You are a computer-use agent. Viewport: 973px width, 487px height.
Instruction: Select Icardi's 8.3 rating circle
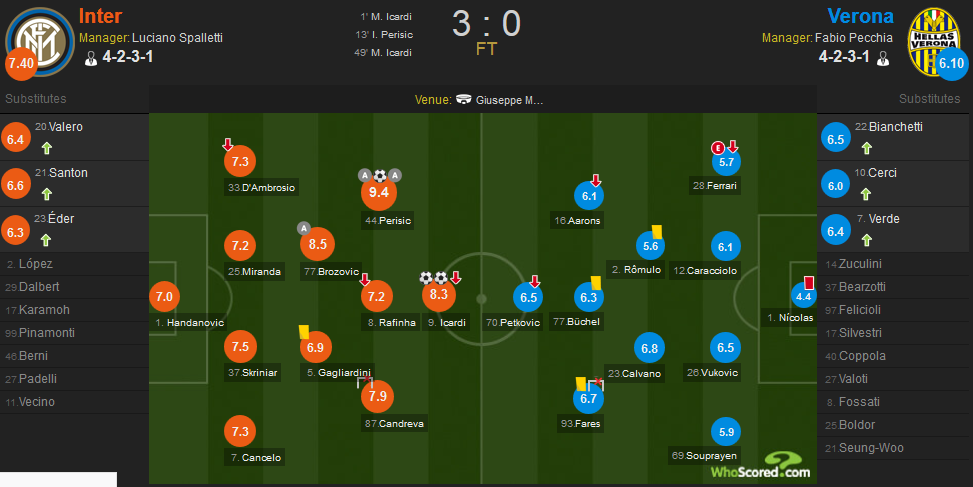(439, 295)
